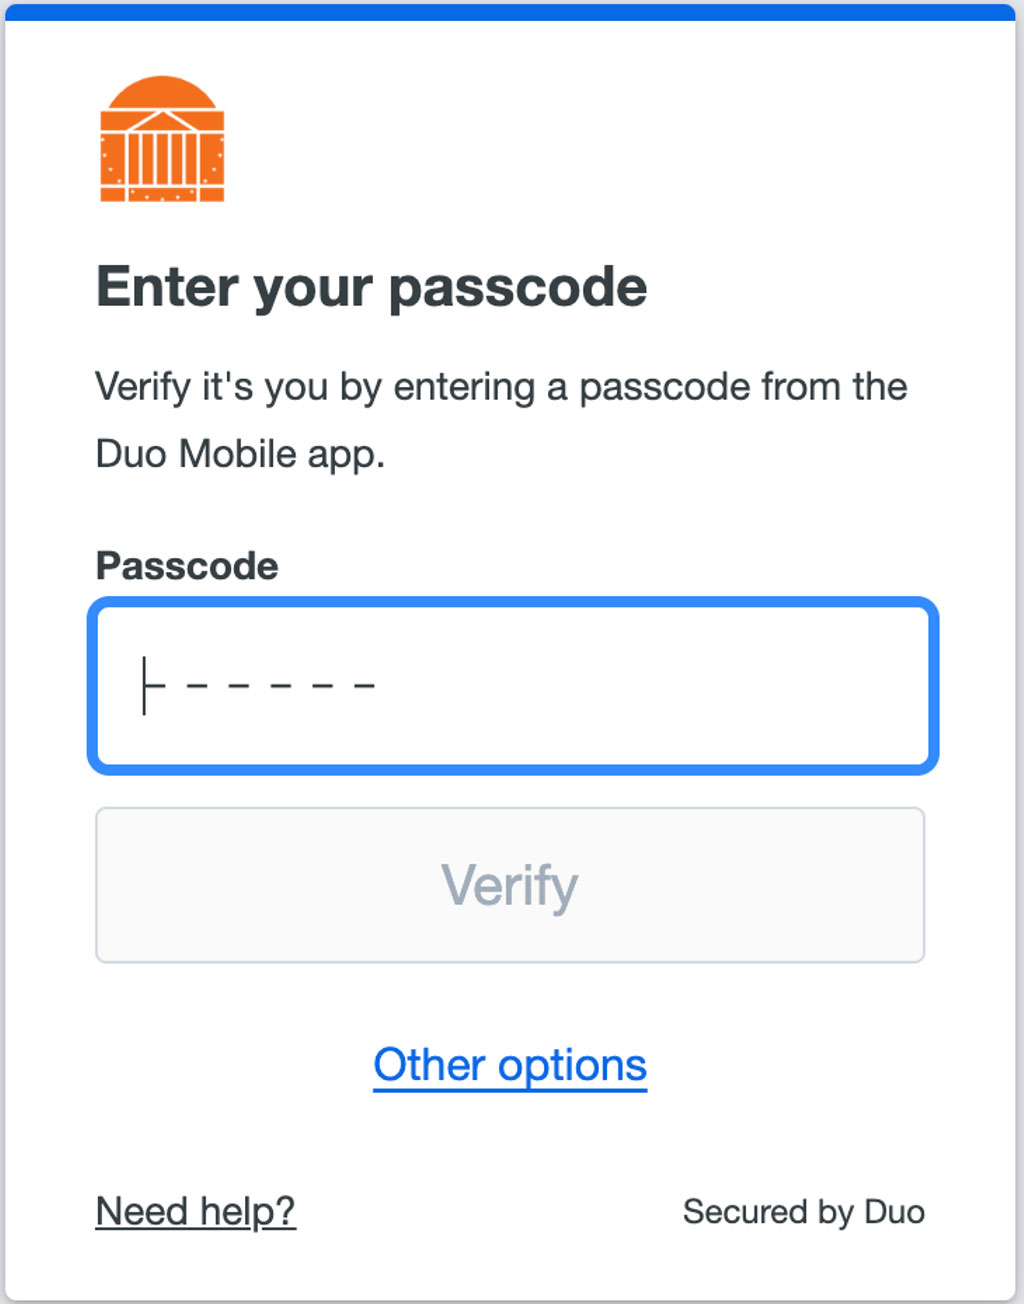The height and width of the screenshot is (1304, 1024).
Task: Click the word "Duo" in the footer
Action: point(894,1212)
